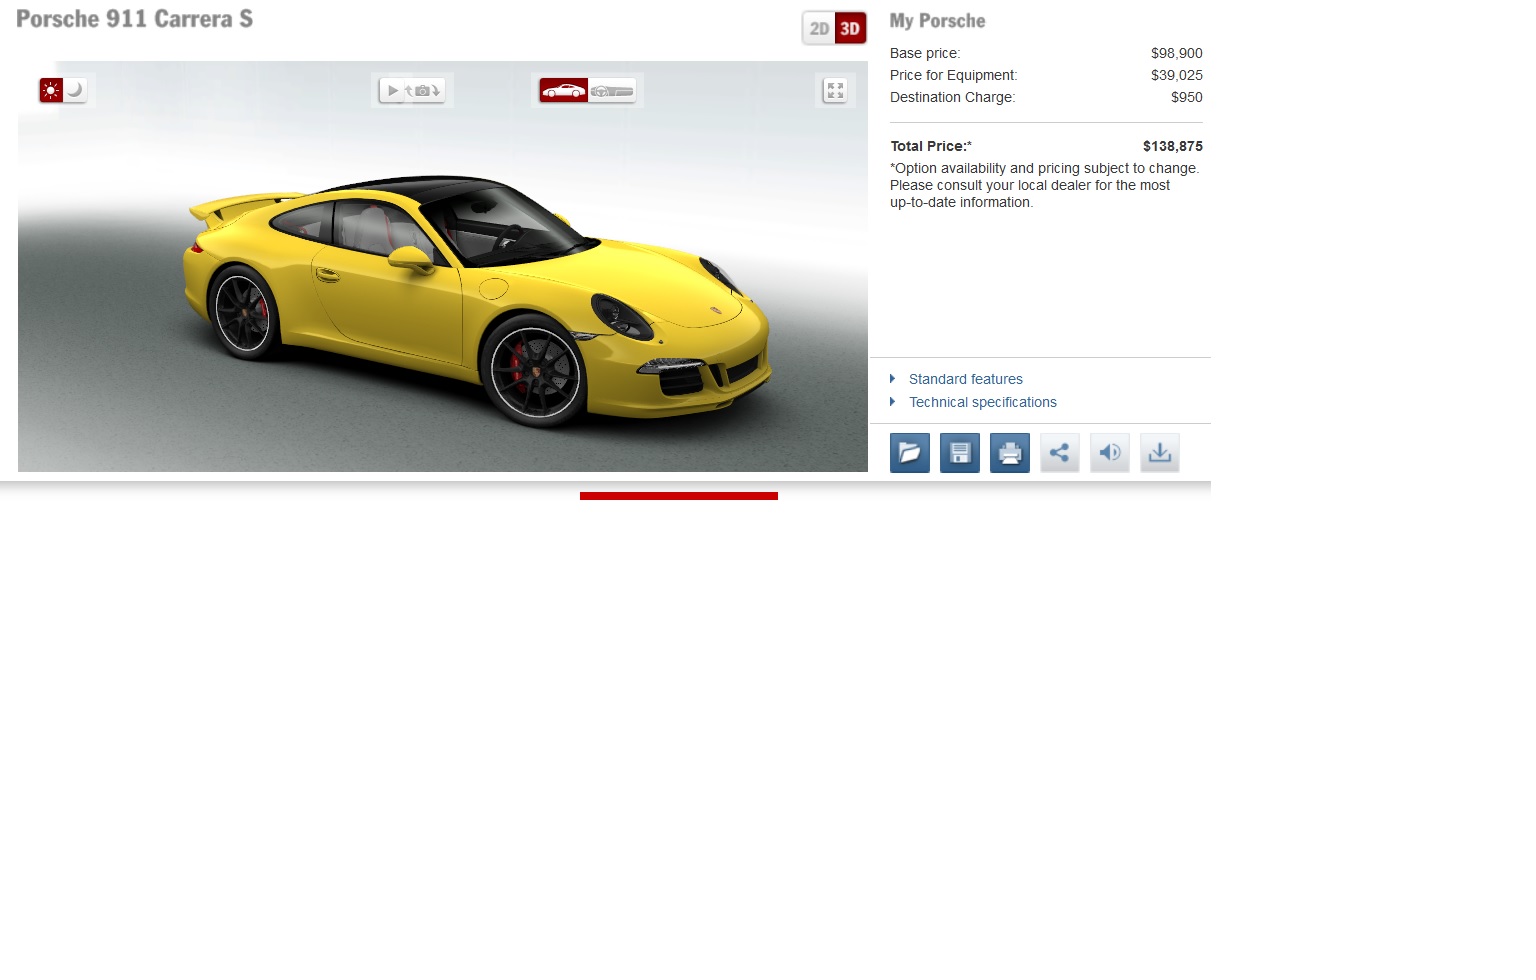Select the 3D view mode
The height and width of the screenshot is (980, 1536).
coord(850,29)
